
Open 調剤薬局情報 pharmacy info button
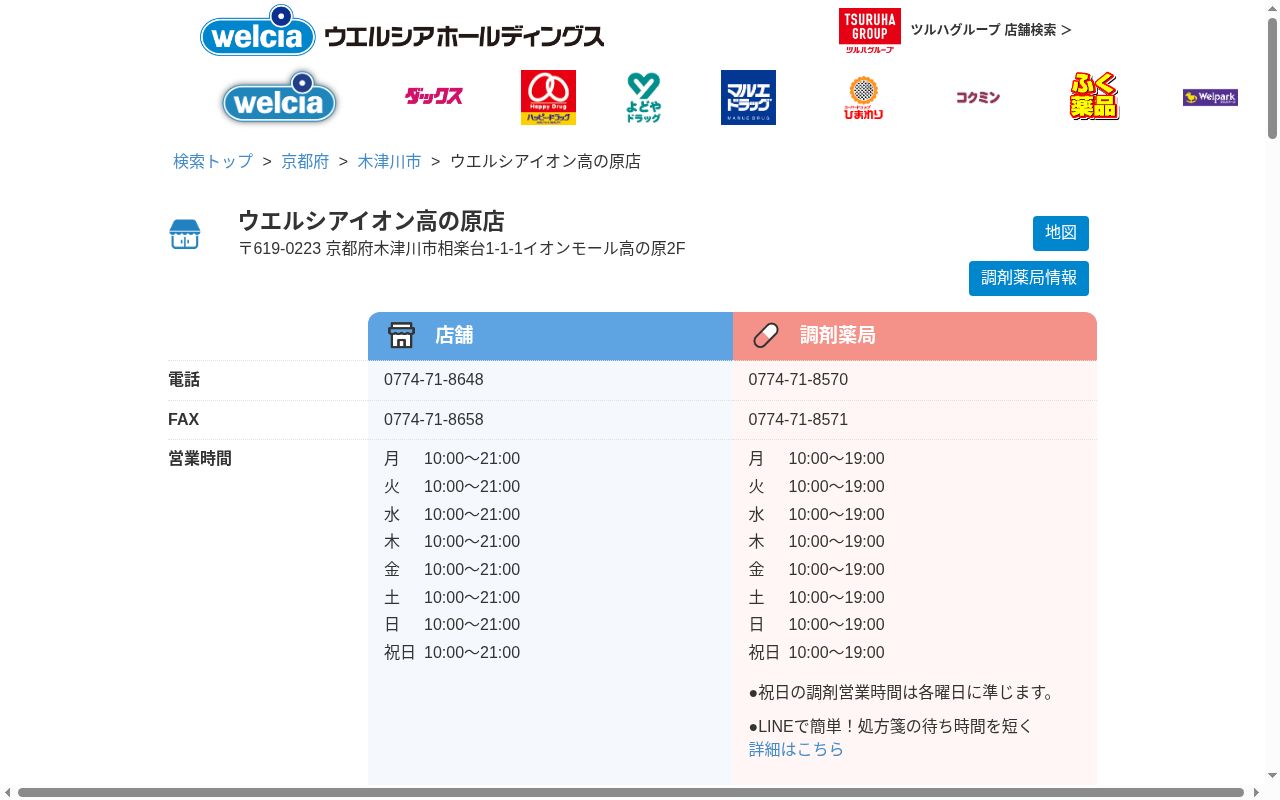[x=1029, y=278]
